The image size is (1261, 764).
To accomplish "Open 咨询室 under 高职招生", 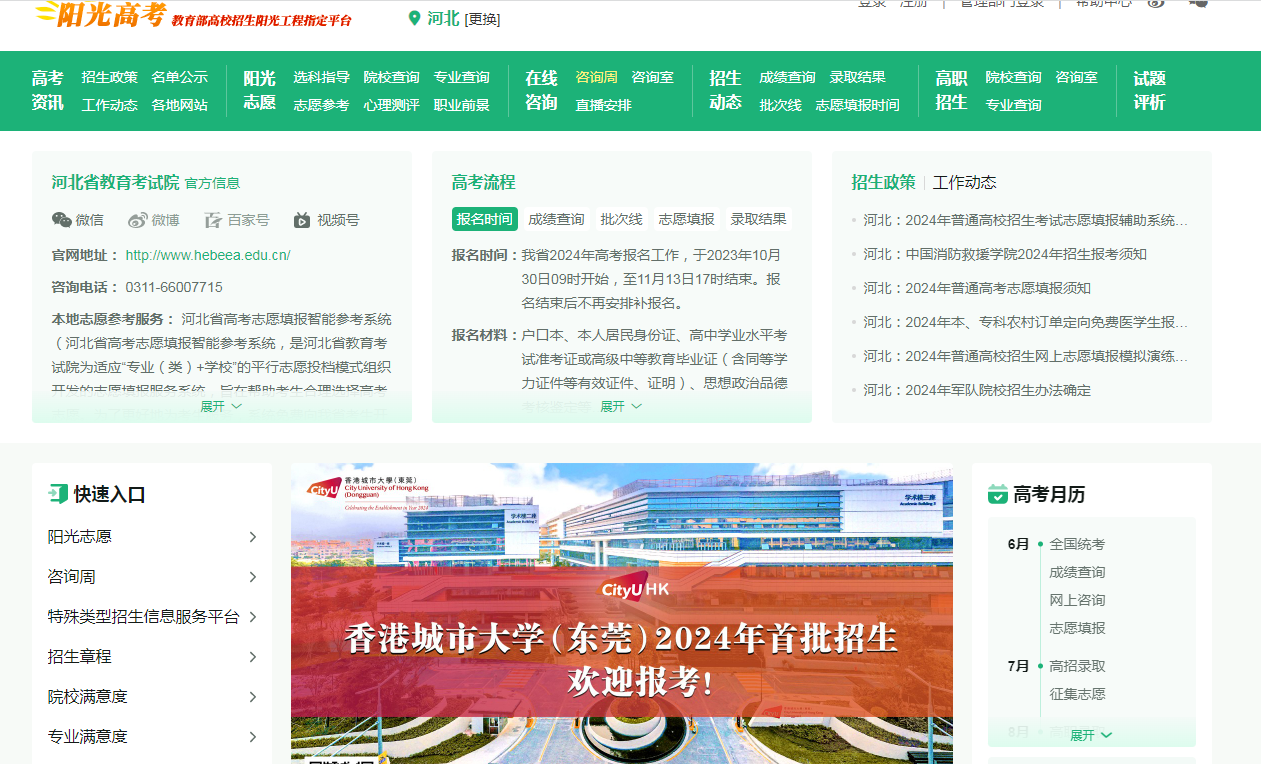I will pyautogui.click(x=1077, y=77).
